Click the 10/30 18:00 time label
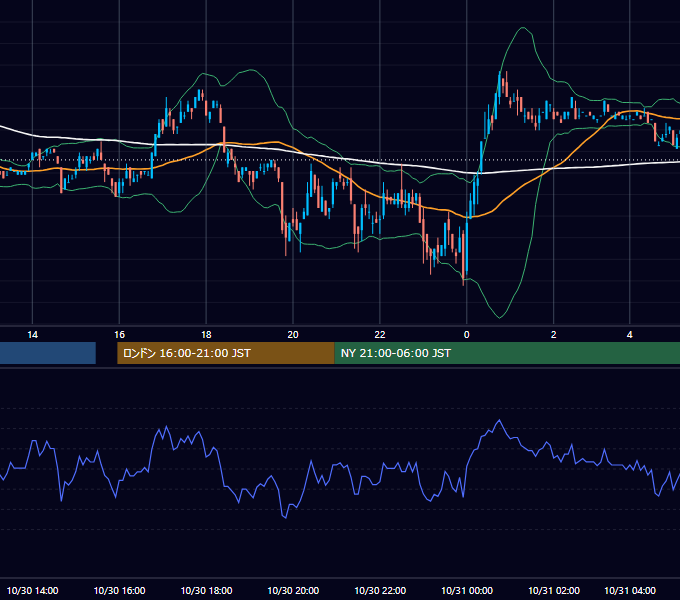Screen dimensions: 680x600 pyautogui.click(x=206, y=590)
